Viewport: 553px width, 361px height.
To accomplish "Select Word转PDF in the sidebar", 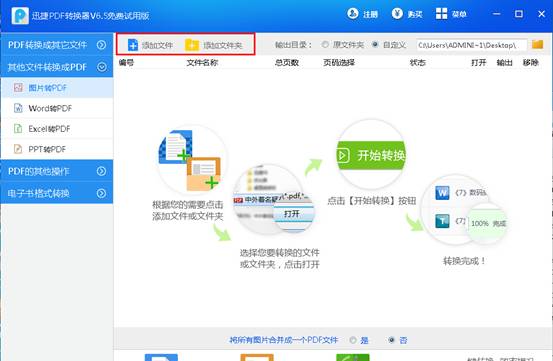I will 57,108.
